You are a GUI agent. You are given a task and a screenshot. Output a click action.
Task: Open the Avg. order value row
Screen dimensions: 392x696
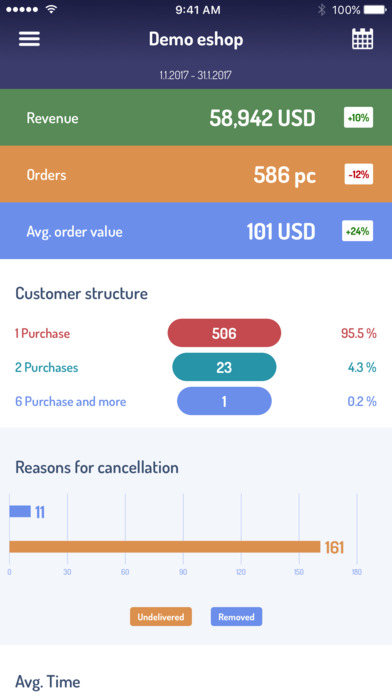click(x=196, y=231)
